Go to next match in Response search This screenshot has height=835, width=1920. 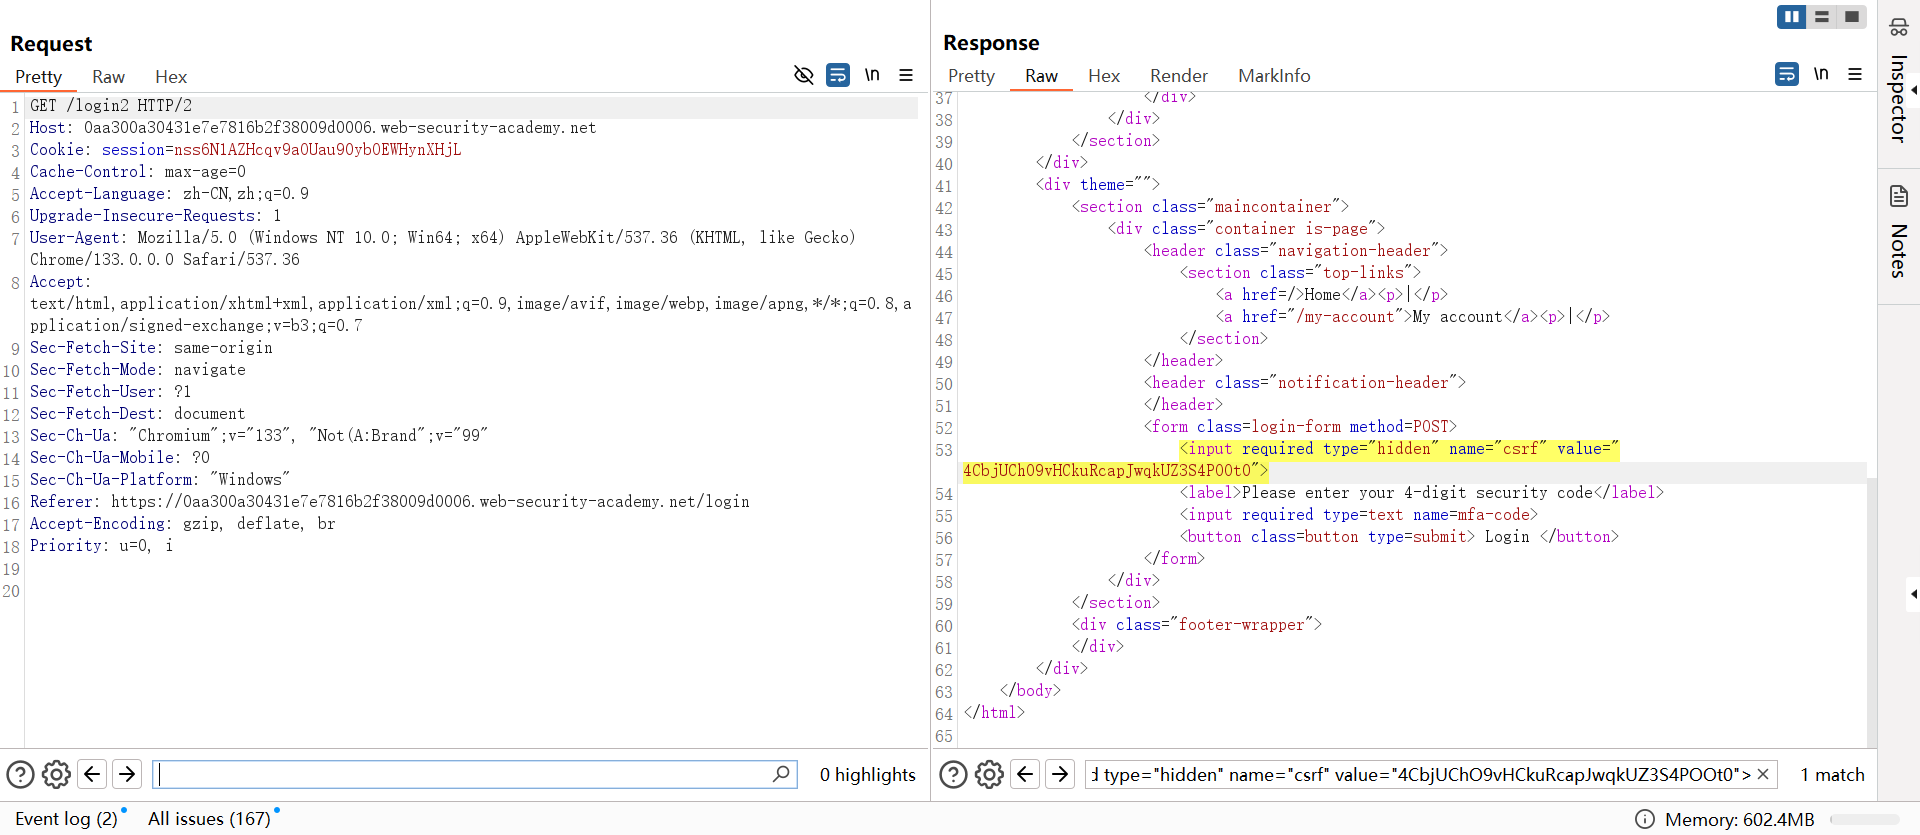pos(1060,774)
